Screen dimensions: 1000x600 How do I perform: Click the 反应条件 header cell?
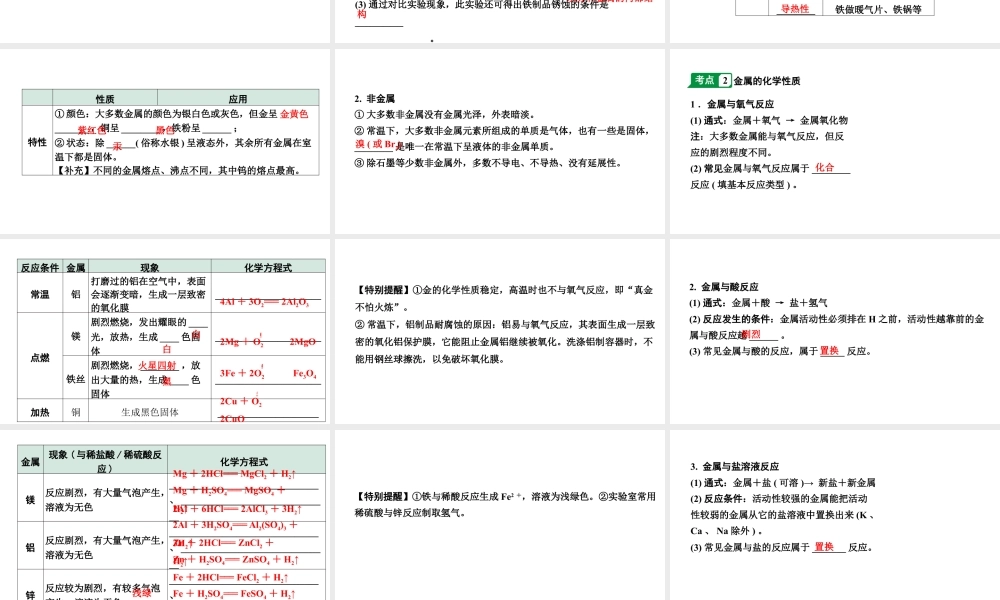[x=39, y=266]
